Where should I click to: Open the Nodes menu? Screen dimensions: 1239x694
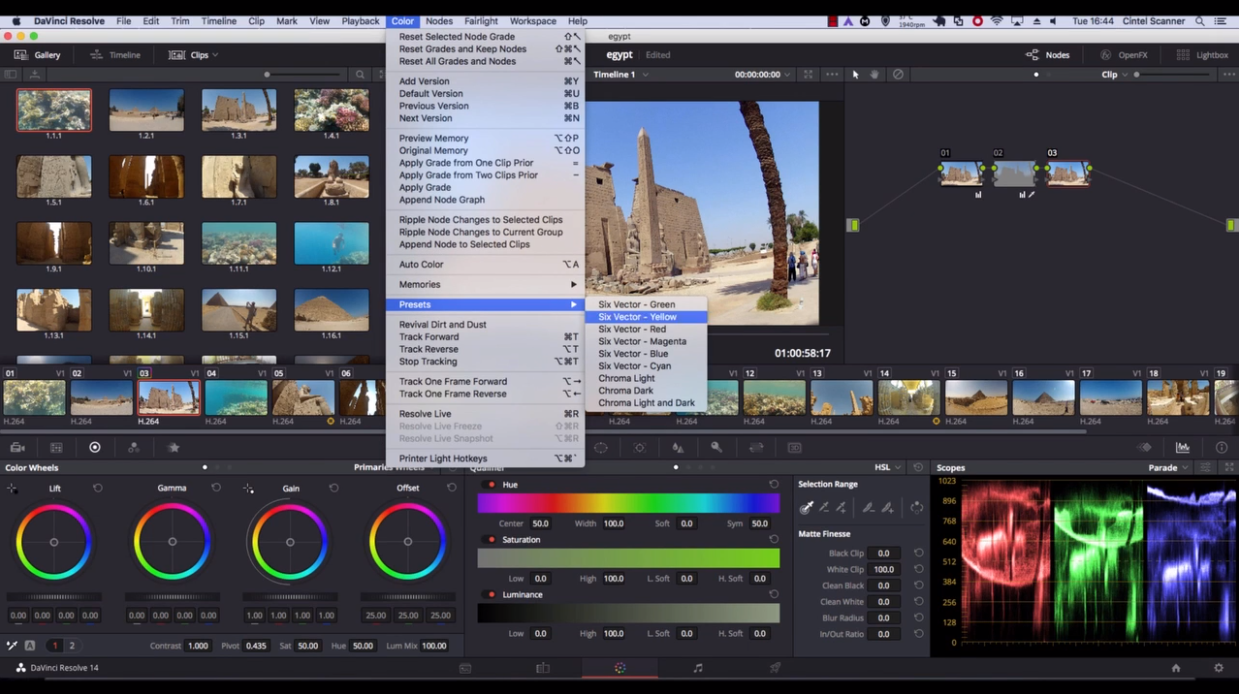click(x=439, y=21)
